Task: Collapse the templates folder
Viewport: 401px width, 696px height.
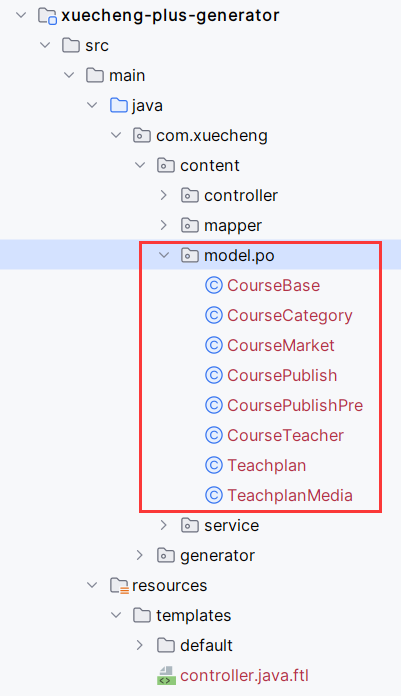Action: coord(116,615)
